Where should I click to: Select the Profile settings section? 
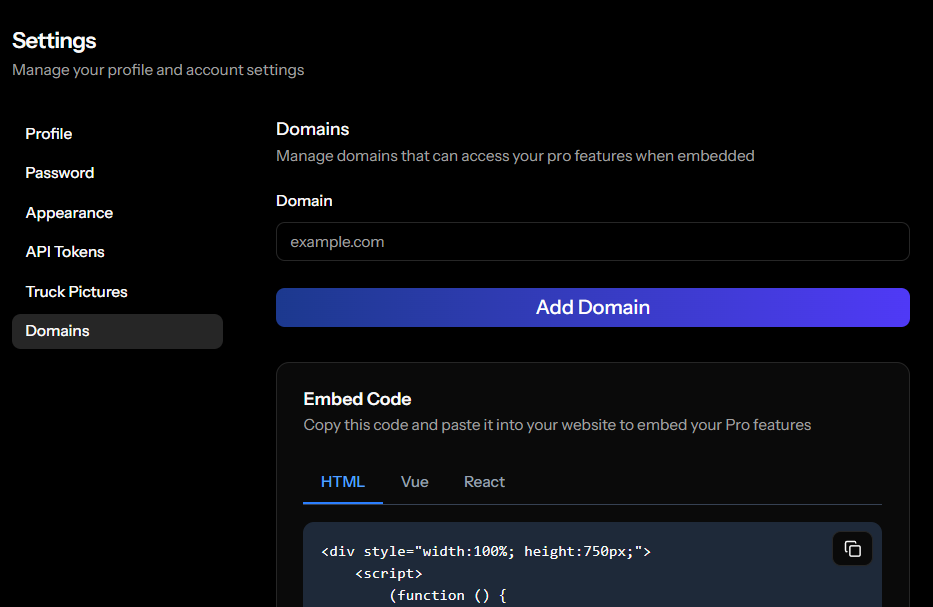[x=48, y=133]
